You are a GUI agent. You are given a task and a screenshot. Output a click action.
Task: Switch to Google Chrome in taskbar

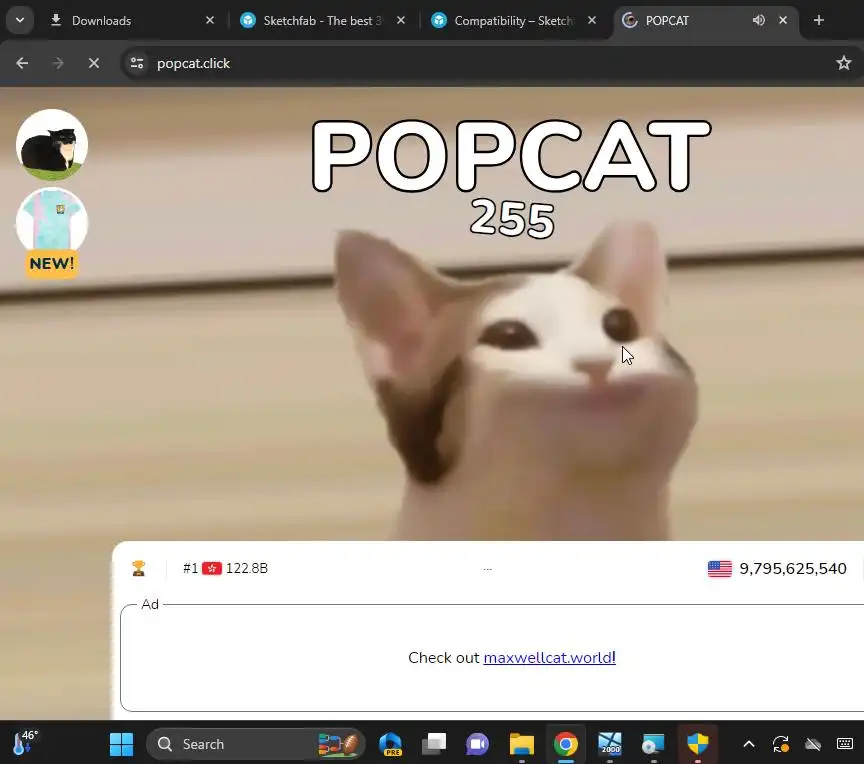click(566, 744)
